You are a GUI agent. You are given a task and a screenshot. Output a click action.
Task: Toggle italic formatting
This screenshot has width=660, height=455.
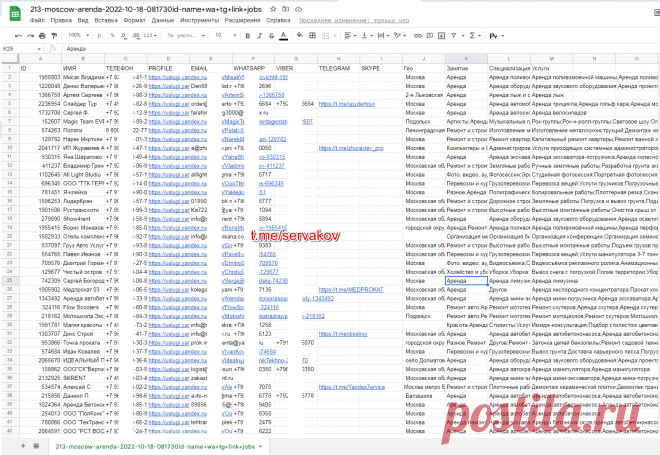259,36
